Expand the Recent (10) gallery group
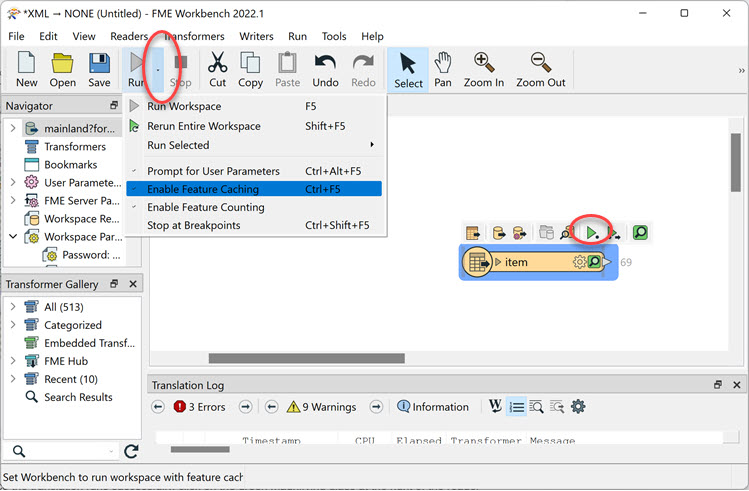Screen dimensions: 749x491 pyautogui.click(x=13, y=379)
